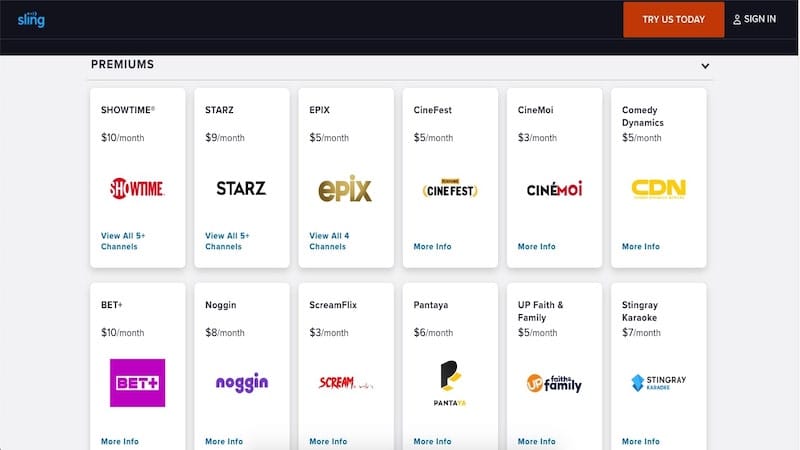
Task: Click the CineFest card title
Action: pyautogui.click(x=432, y=110)
